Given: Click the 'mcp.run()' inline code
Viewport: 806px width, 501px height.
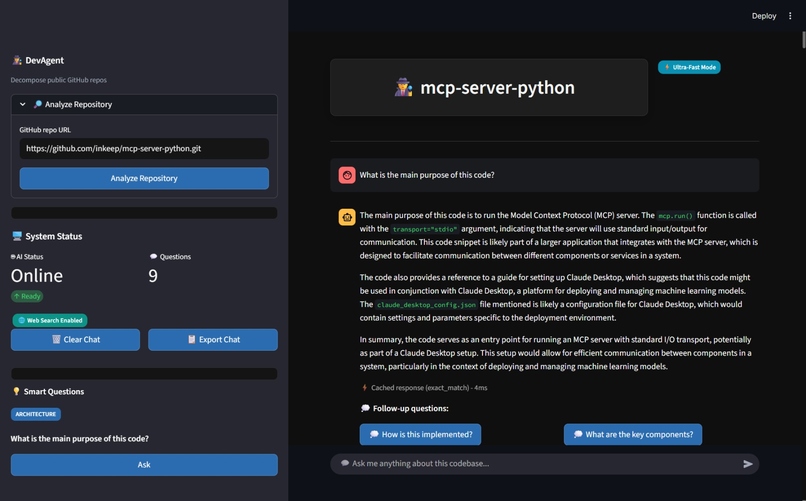Looking at the screenshot, I should coord(675,216).
